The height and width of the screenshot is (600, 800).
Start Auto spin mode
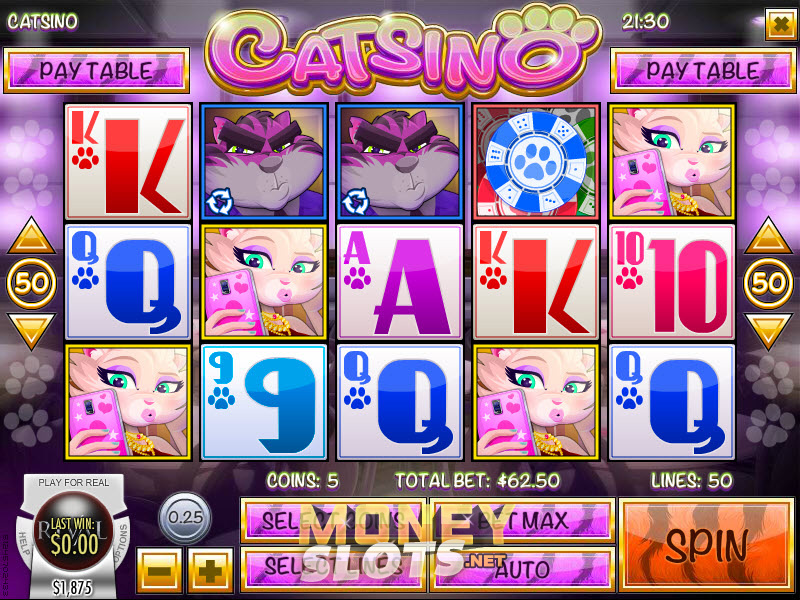pyautogui.click(x=522, y=569)
